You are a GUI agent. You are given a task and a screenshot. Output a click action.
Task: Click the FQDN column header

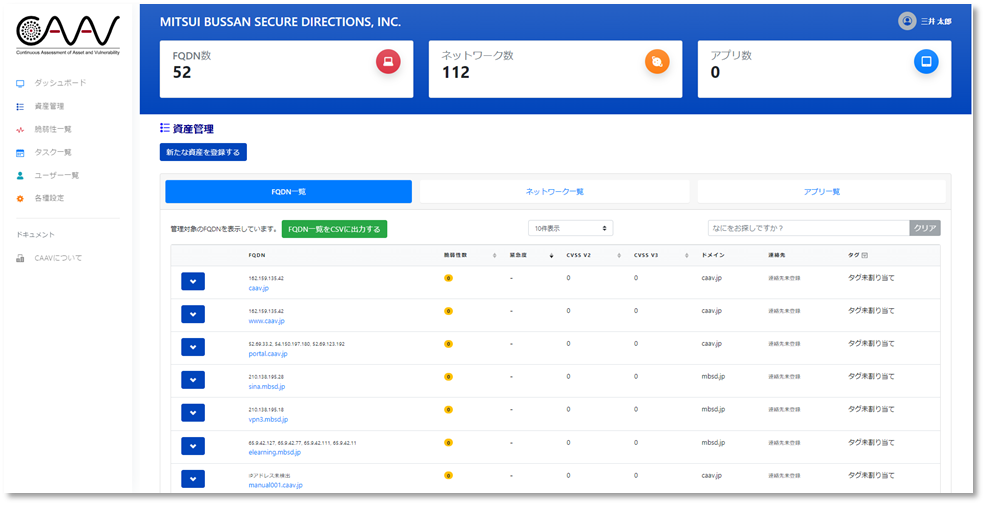click(x=256, y=255)
